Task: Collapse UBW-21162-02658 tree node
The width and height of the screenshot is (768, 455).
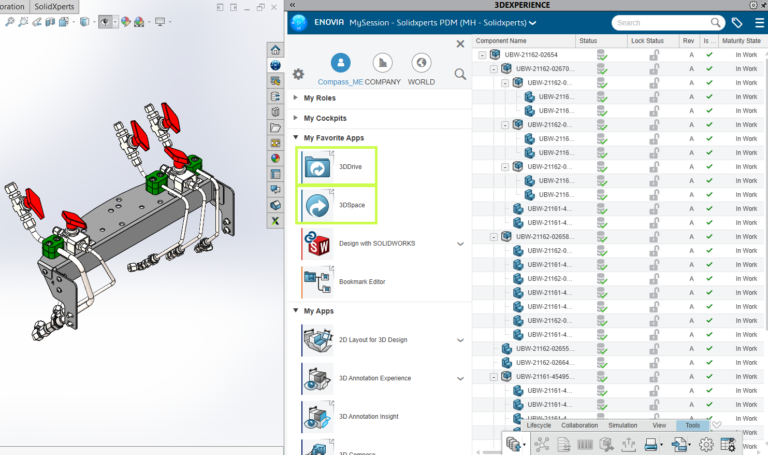Action: coord(494,237)
